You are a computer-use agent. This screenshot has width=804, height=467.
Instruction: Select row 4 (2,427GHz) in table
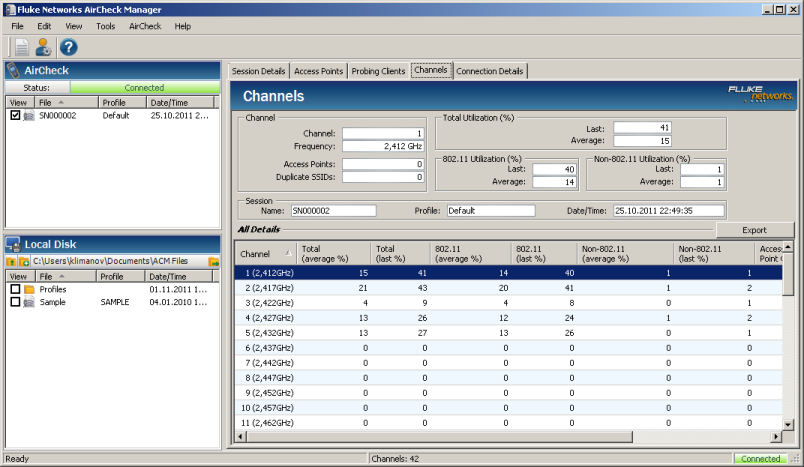coord(509,318)
